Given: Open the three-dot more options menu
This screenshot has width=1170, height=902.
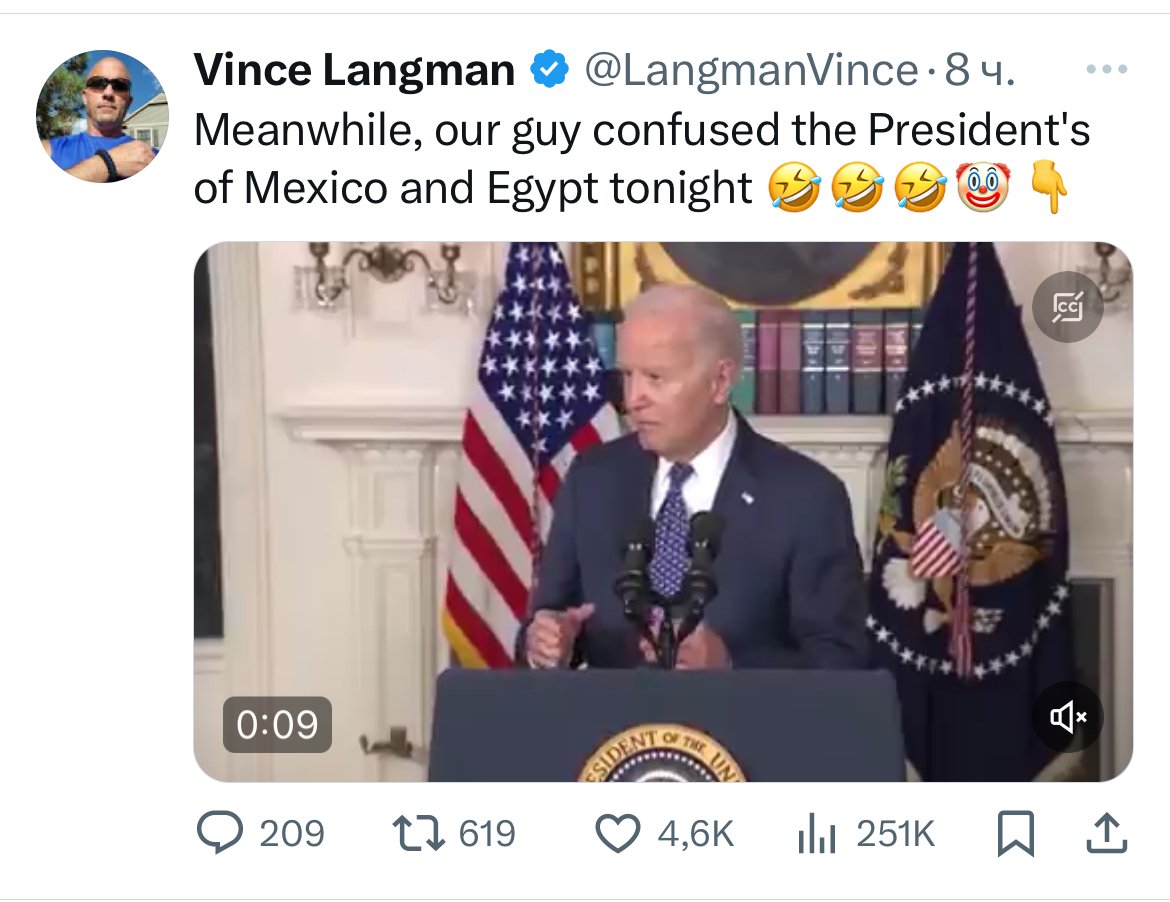Looking at the screenshot, I should click(1106, 70).
